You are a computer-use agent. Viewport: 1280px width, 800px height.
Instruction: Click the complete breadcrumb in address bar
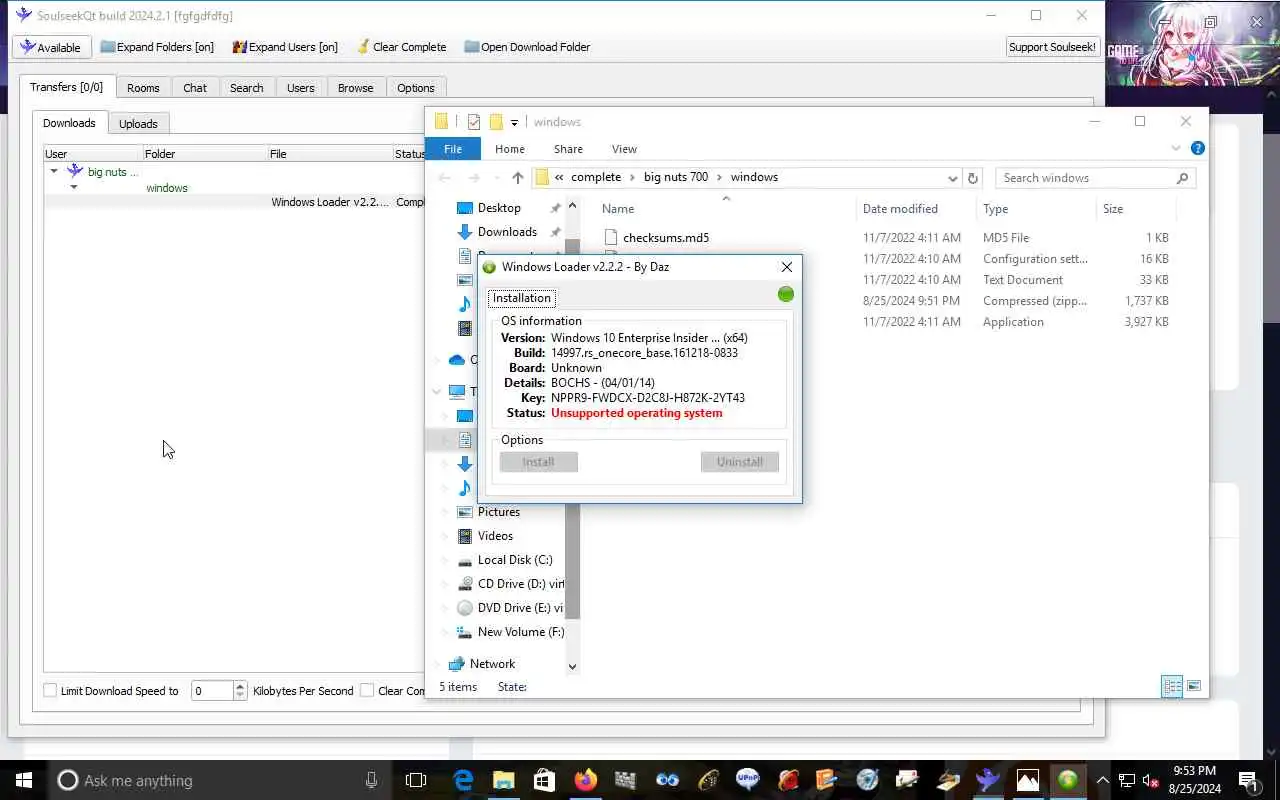point(596,177)
